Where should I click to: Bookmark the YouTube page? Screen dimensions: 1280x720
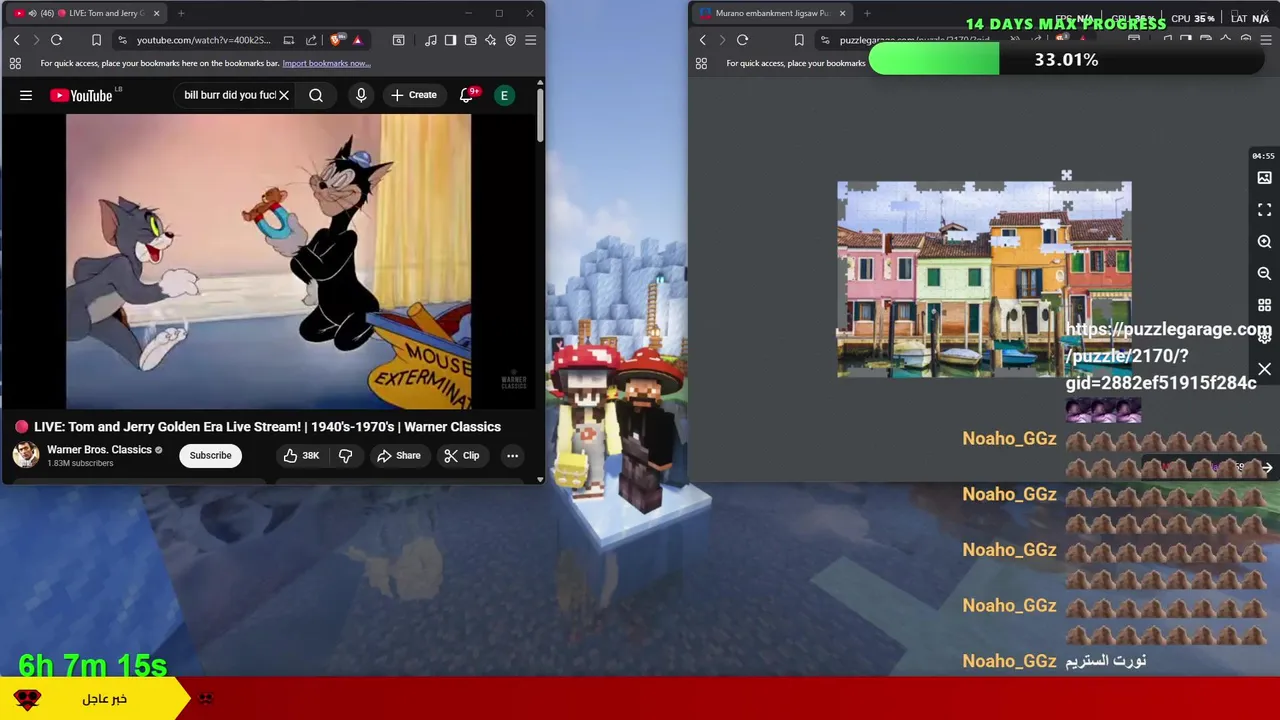96,40
